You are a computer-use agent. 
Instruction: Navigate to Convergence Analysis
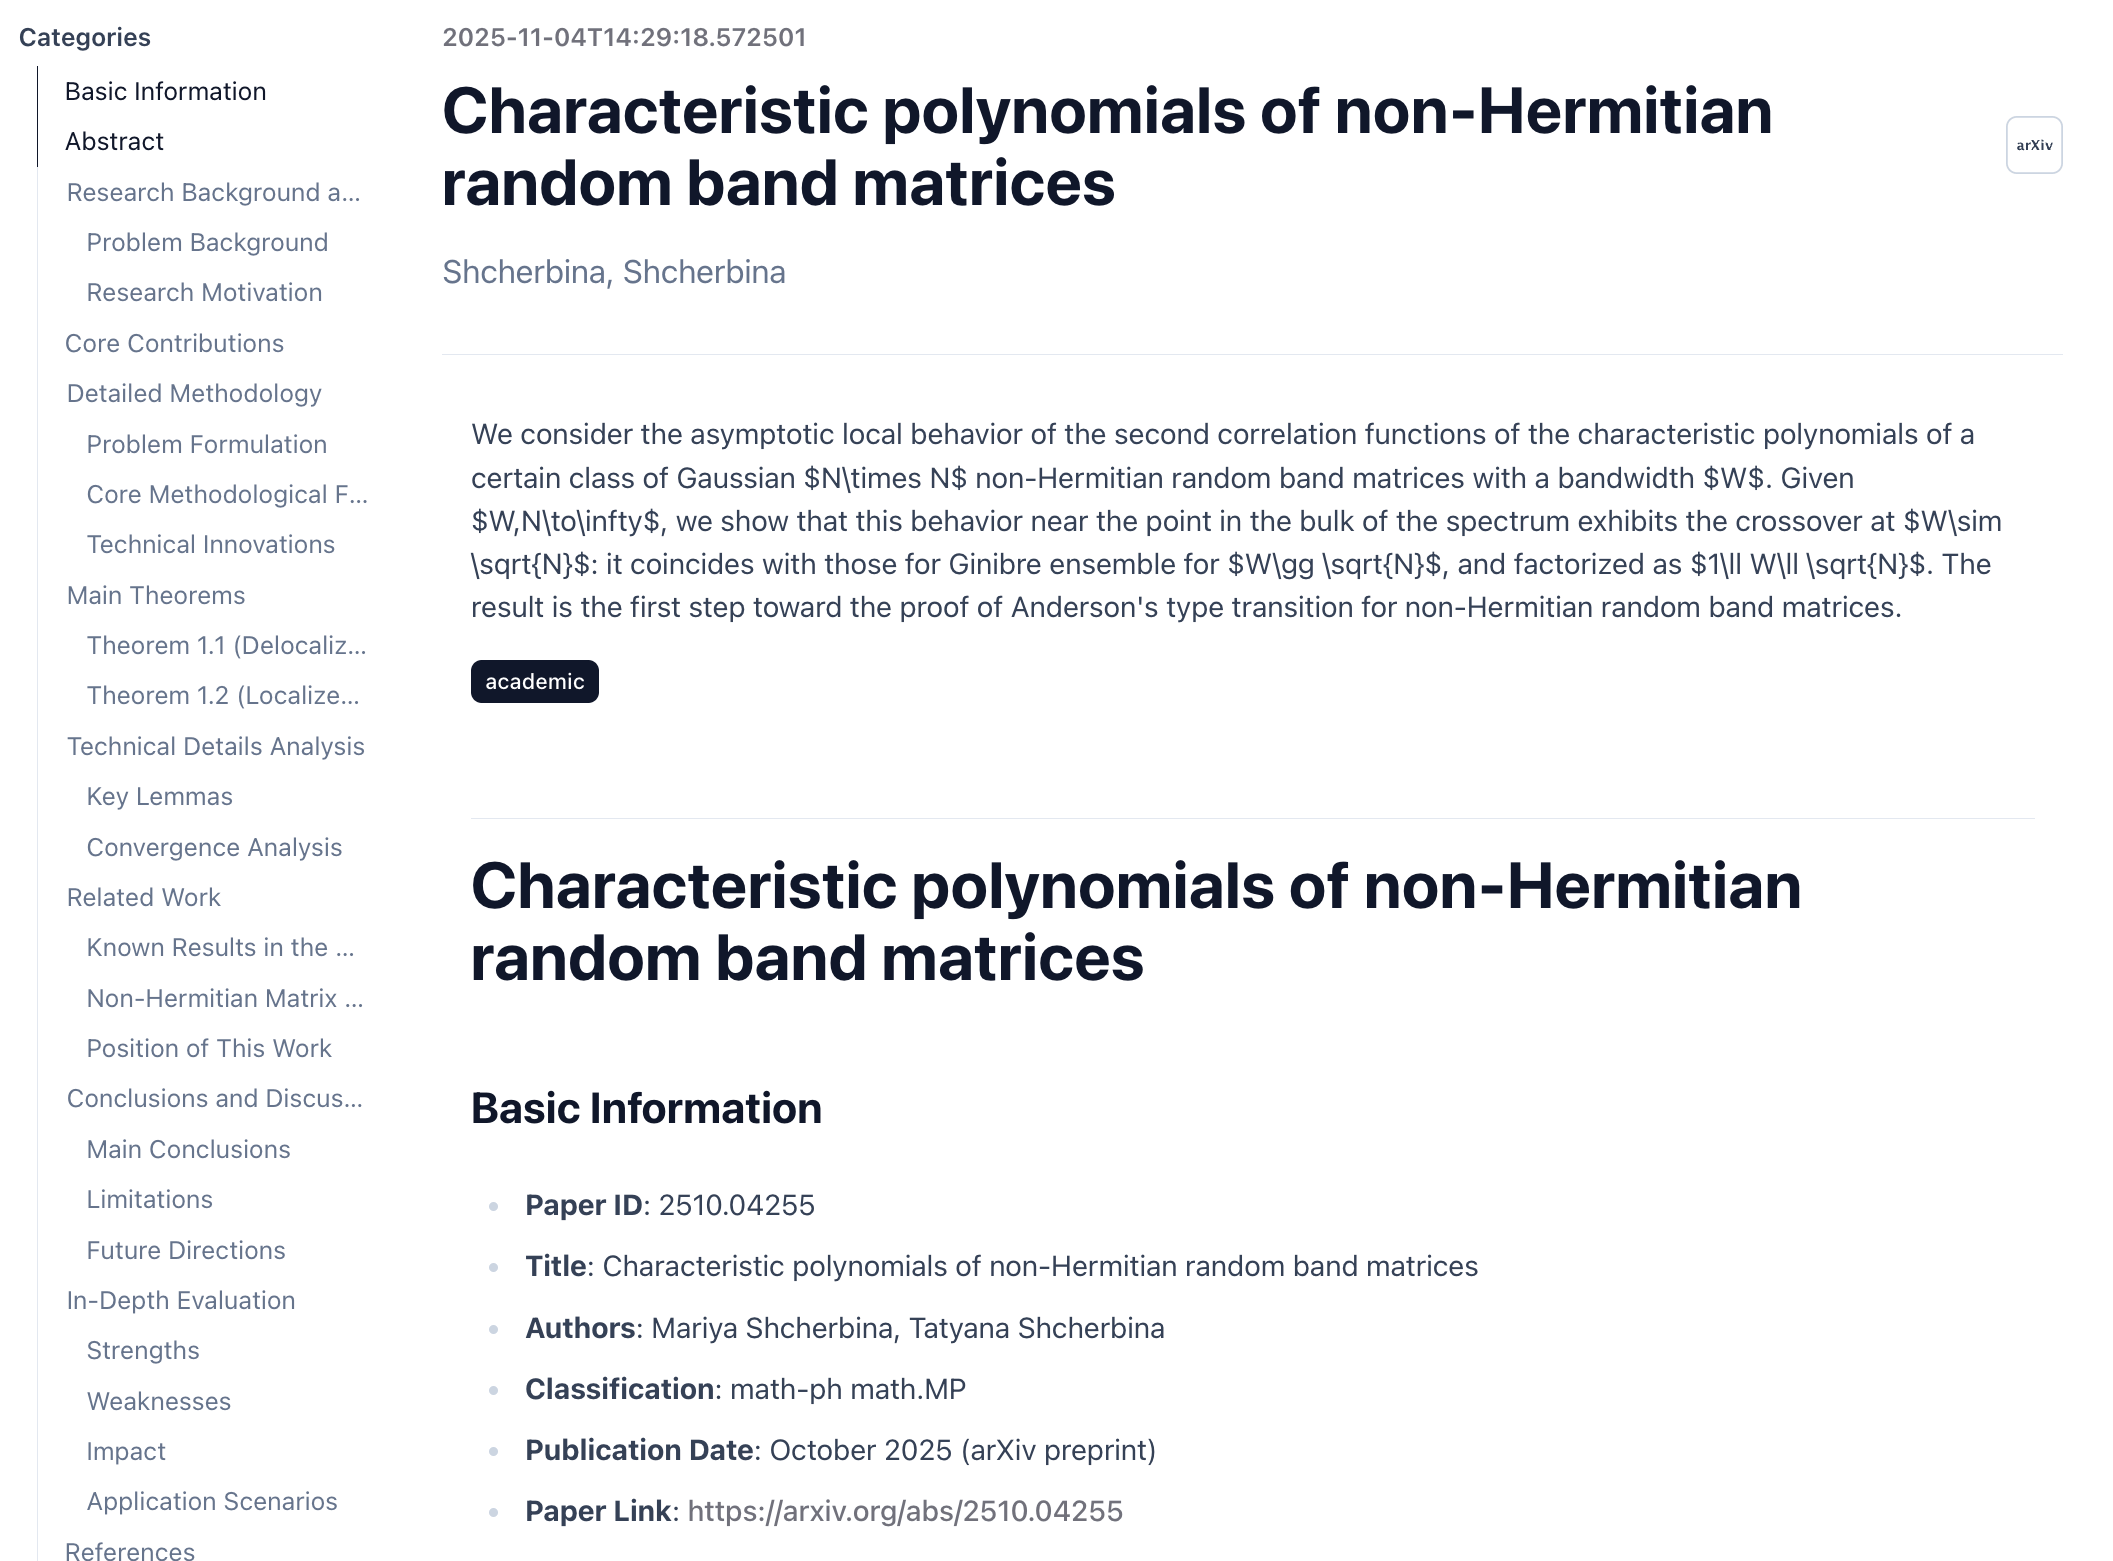tap(214, 847)
